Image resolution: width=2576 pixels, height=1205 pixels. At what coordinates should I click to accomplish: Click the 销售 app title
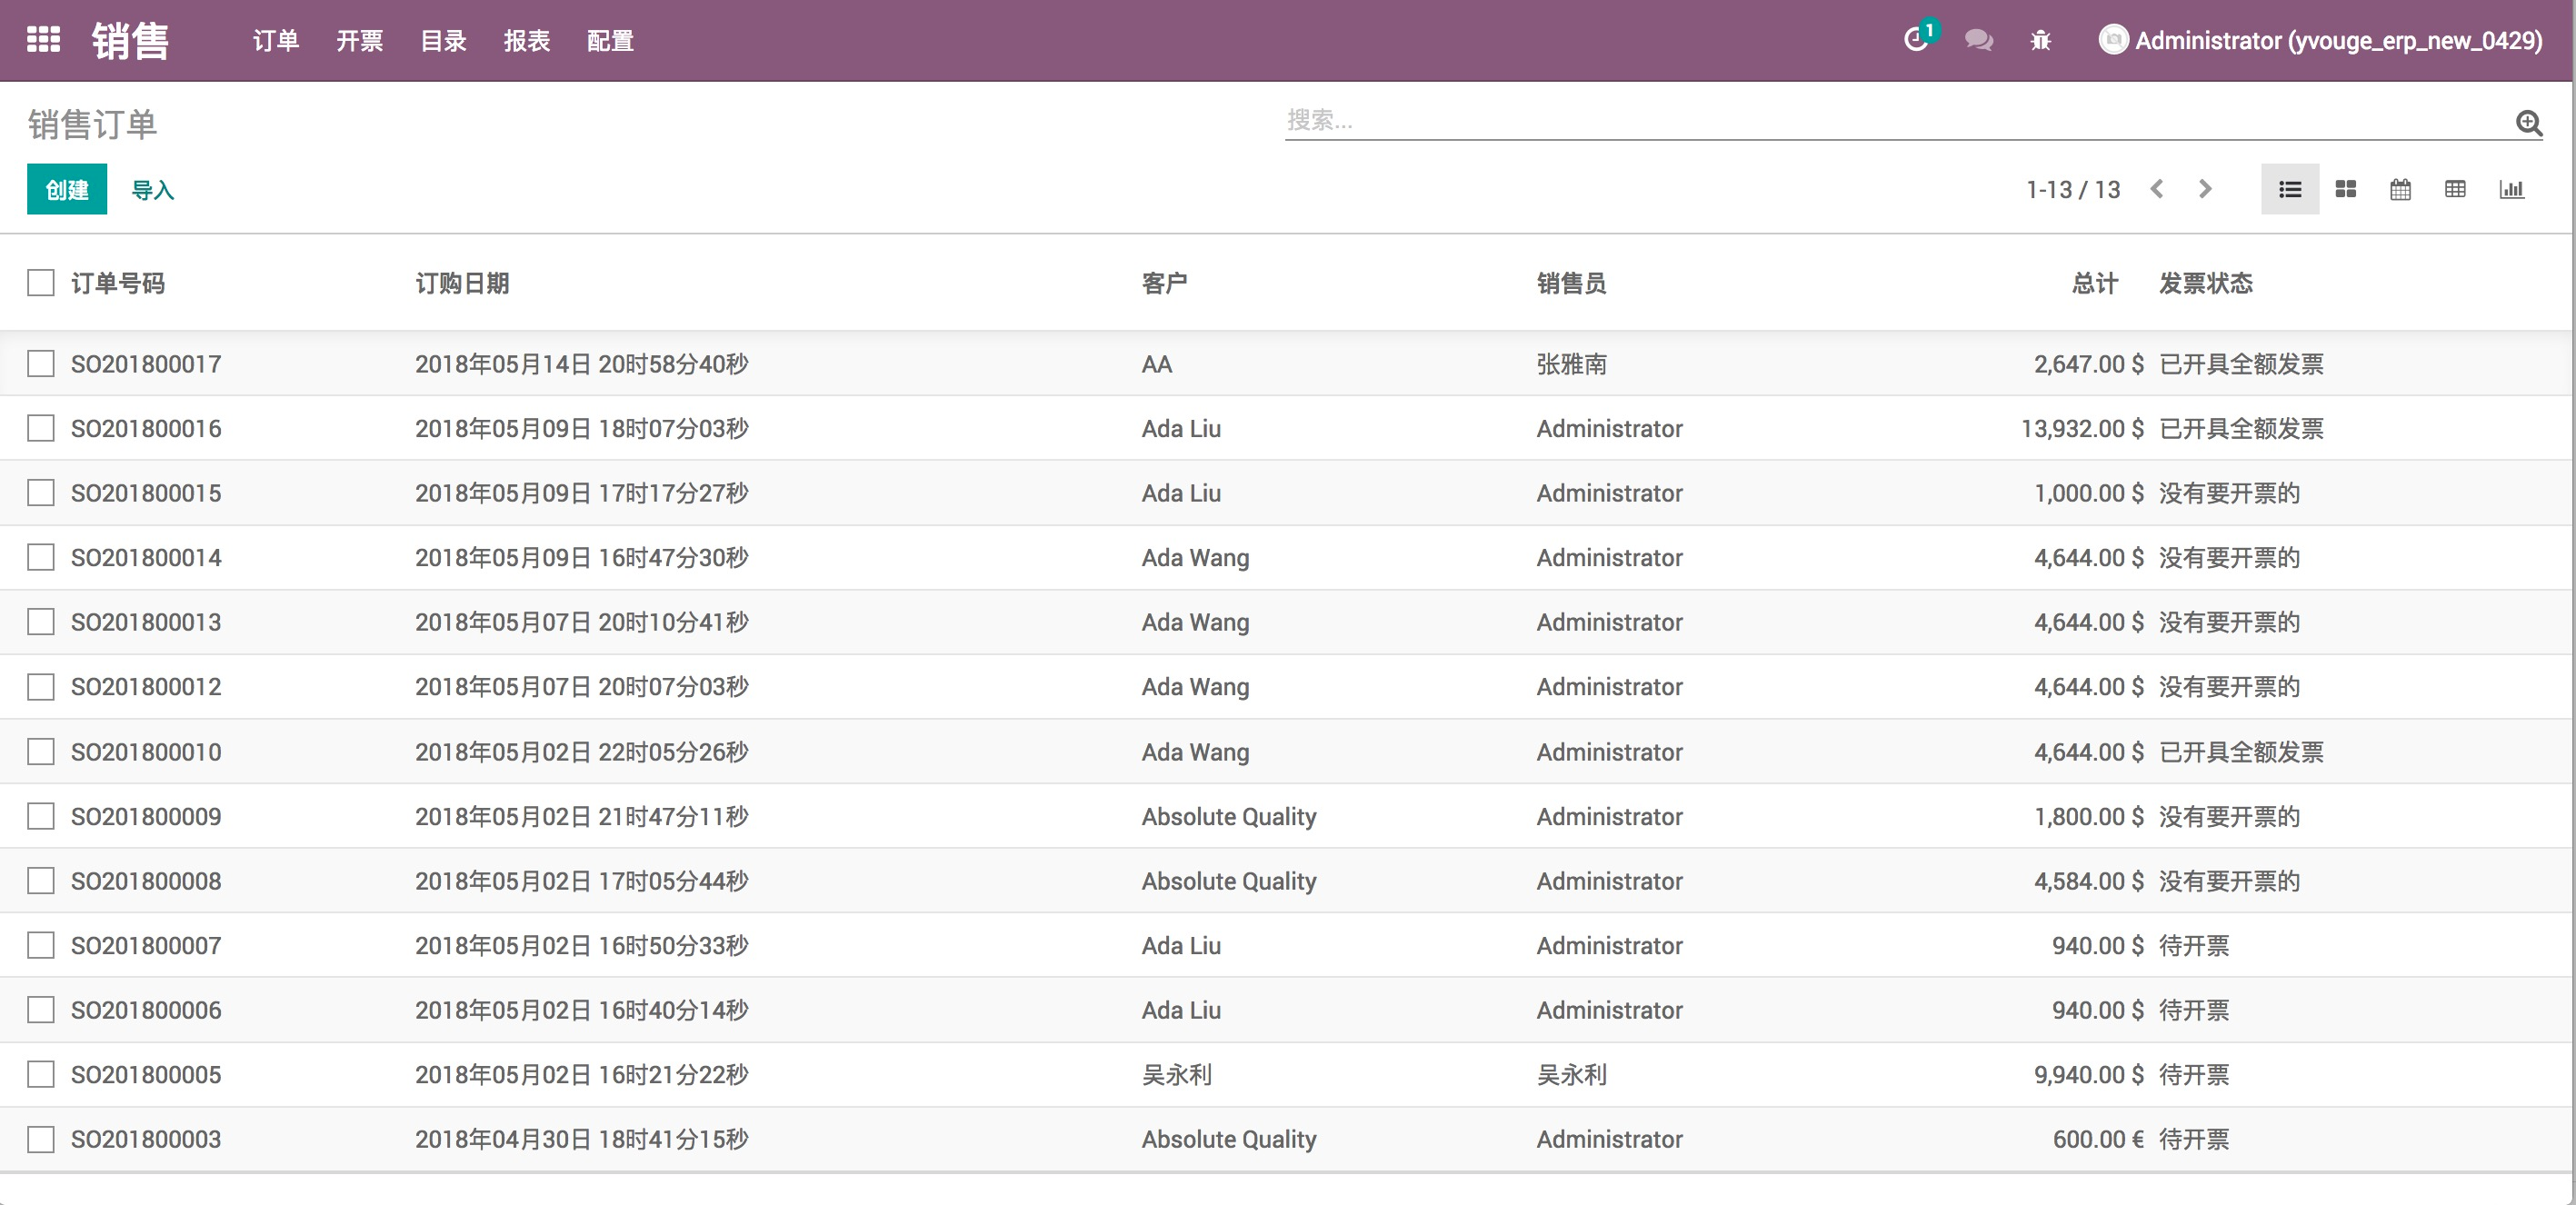130,41
